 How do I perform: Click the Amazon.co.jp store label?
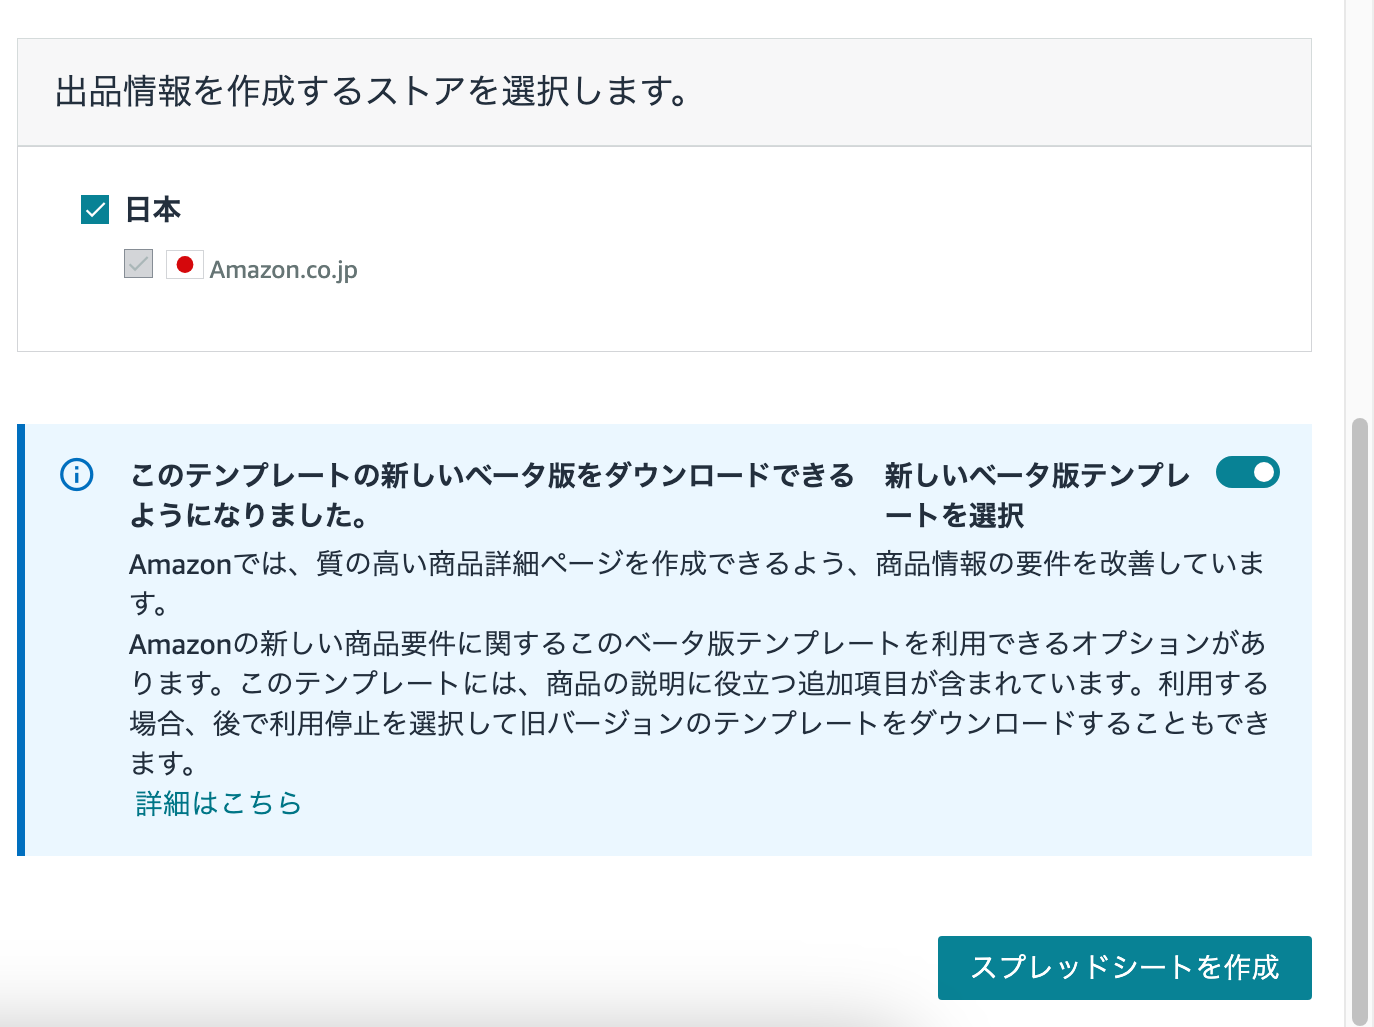[283, 269]
